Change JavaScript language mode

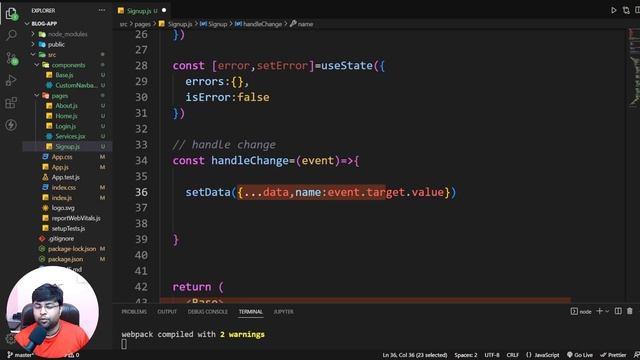(543, 355)
